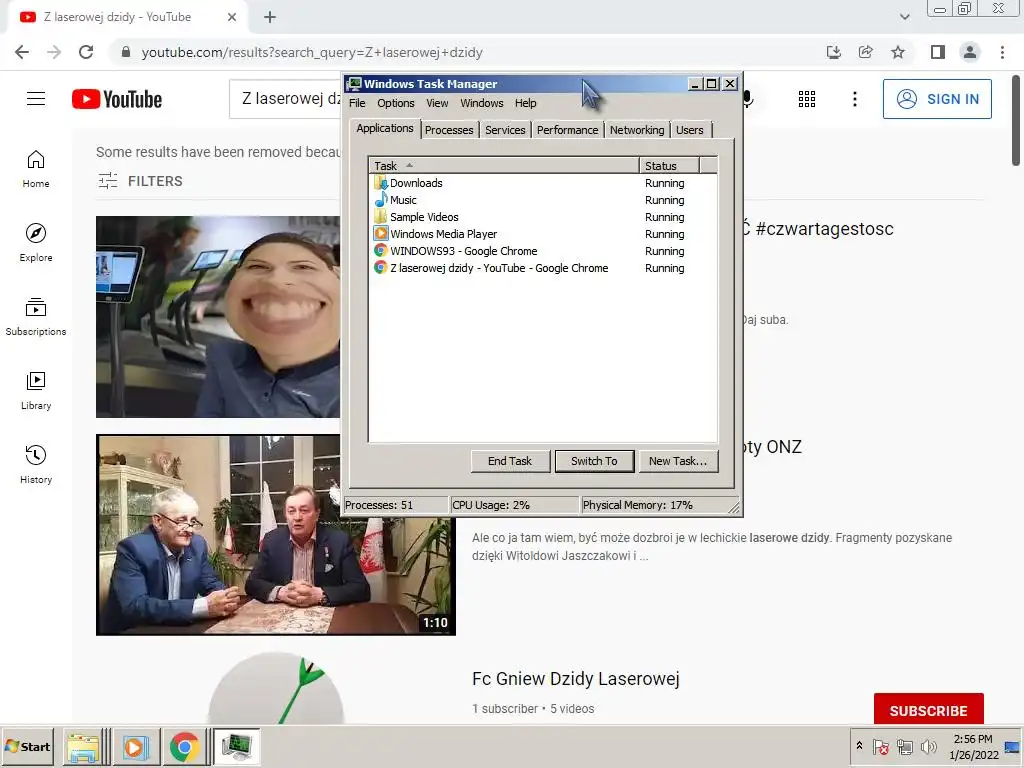Sort by the Task column header

pyautogui.click(x=504, y=166)
